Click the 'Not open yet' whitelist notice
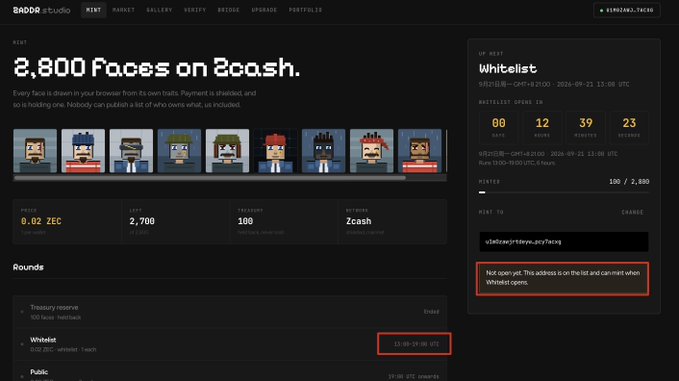Screen dimensions: 679x381 tap(563, 279)
